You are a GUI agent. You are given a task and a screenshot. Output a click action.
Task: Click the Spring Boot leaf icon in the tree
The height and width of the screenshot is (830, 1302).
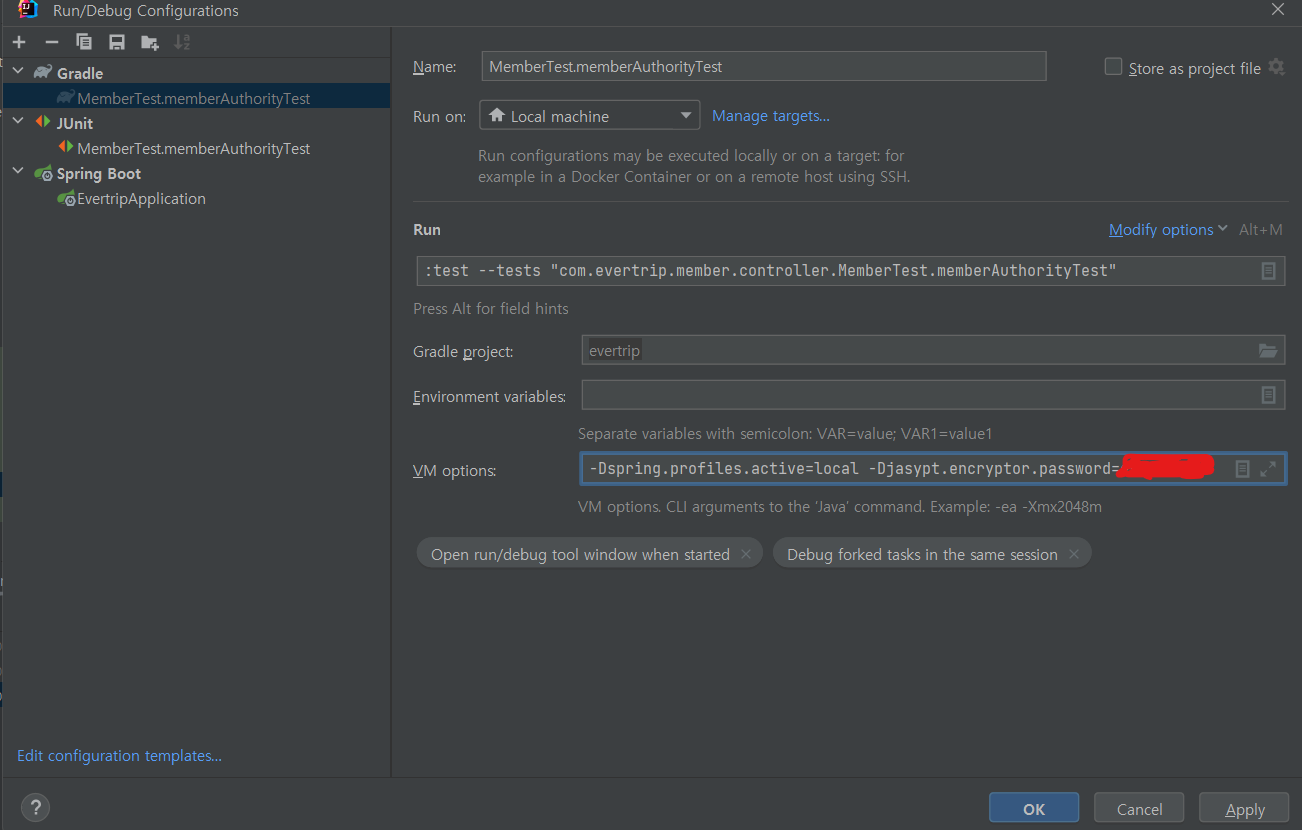[43, 173]
